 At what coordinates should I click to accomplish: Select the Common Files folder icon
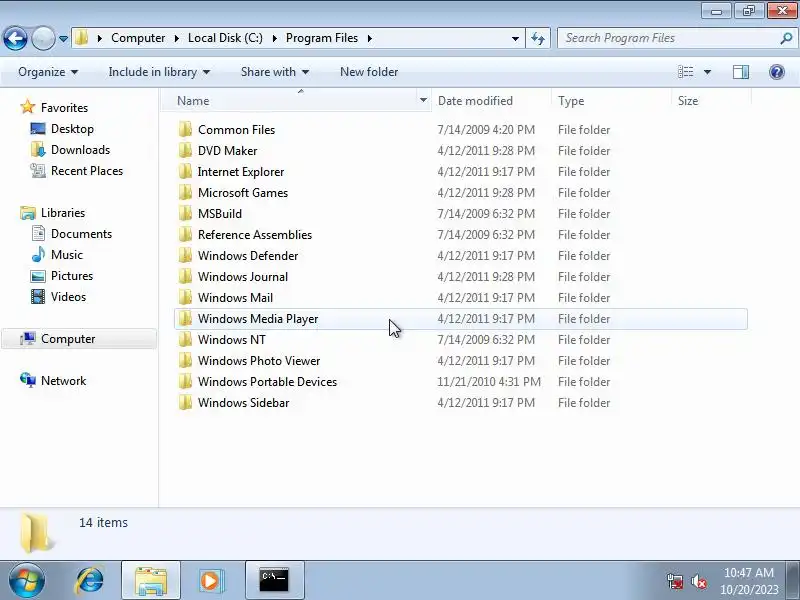click(185, 130)
